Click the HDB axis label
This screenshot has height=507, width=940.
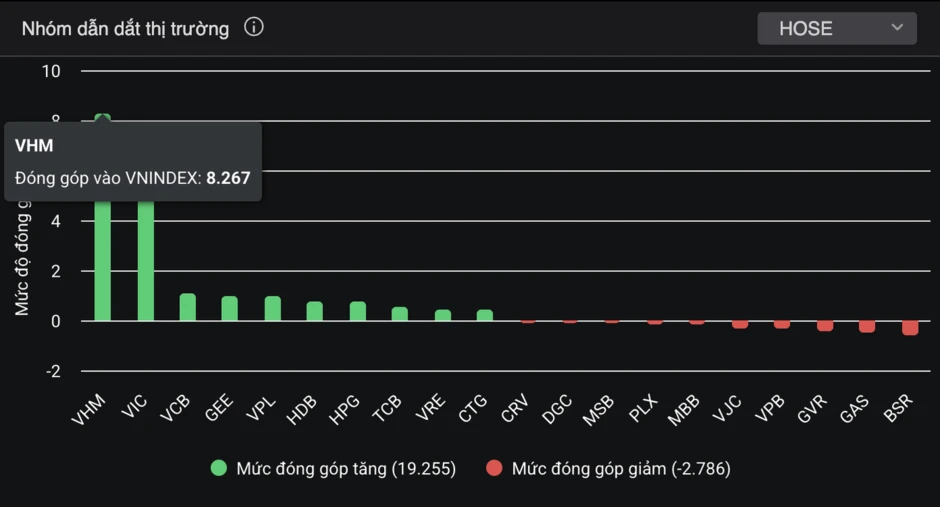[x=302, y=411]
